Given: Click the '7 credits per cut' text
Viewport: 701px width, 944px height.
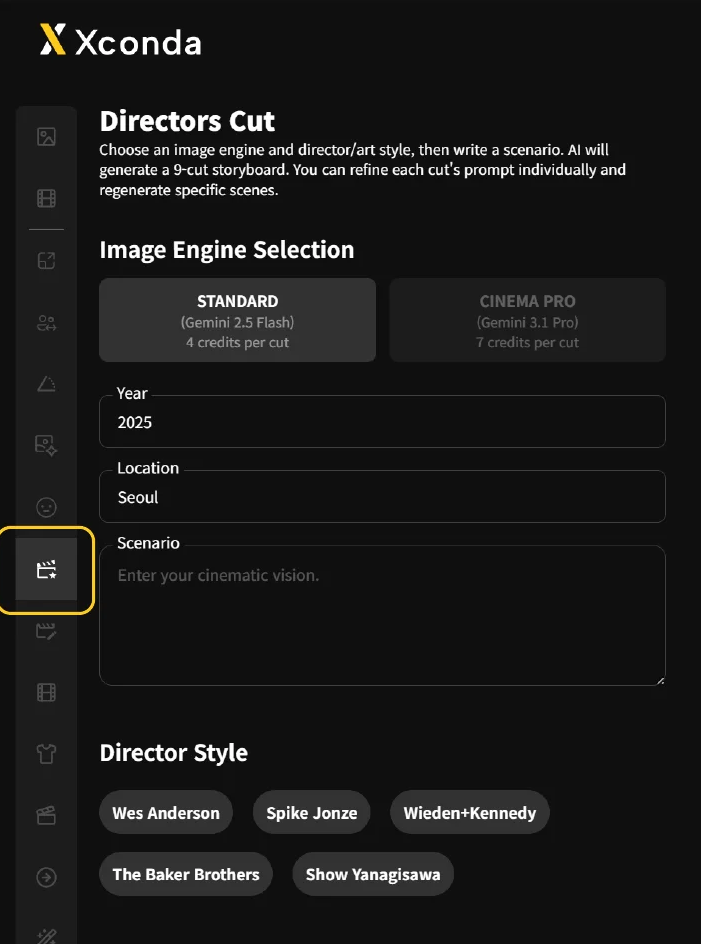Looking at the screenshot, I should pos(528,342).
